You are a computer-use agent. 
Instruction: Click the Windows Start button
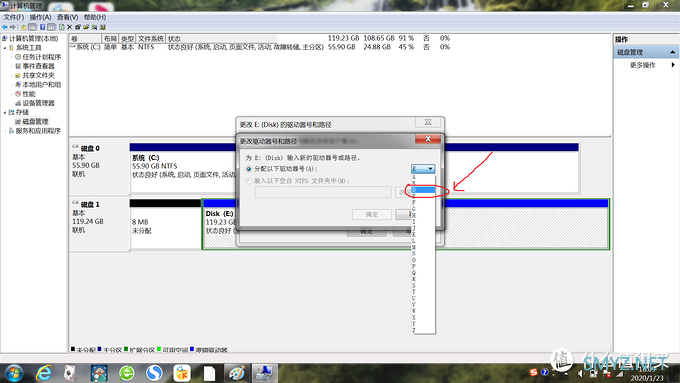pyautogui.click(x=14, y=373)
